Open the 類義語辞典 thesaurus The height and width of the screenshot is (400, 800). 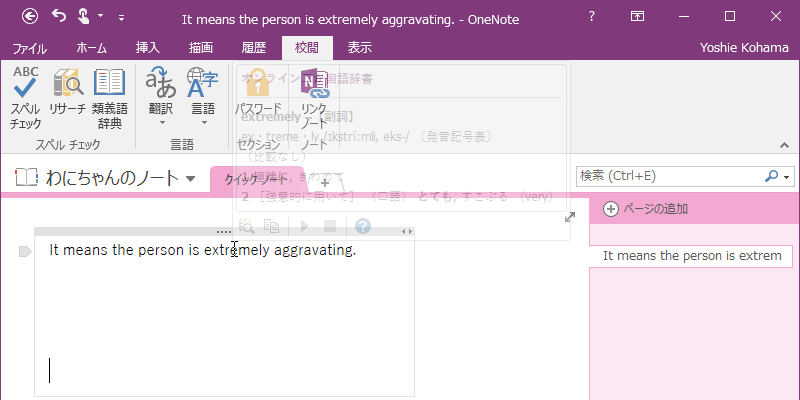110,98
